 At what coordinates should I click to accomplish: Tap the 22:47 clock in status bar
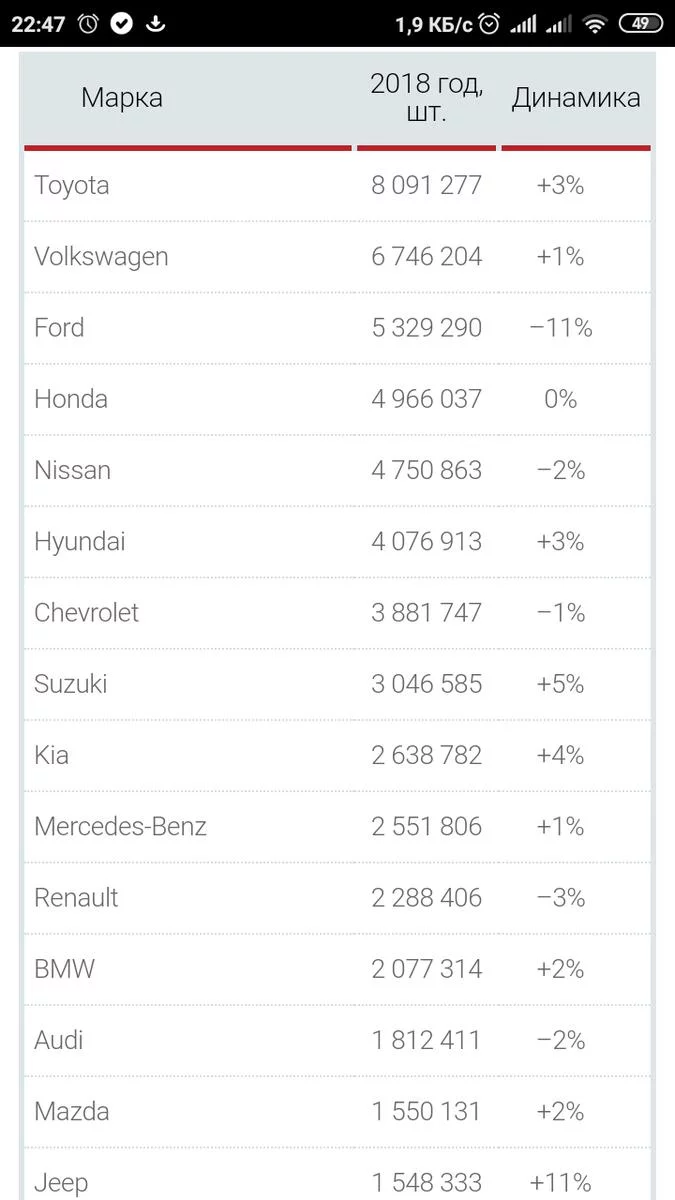(38, 24)
